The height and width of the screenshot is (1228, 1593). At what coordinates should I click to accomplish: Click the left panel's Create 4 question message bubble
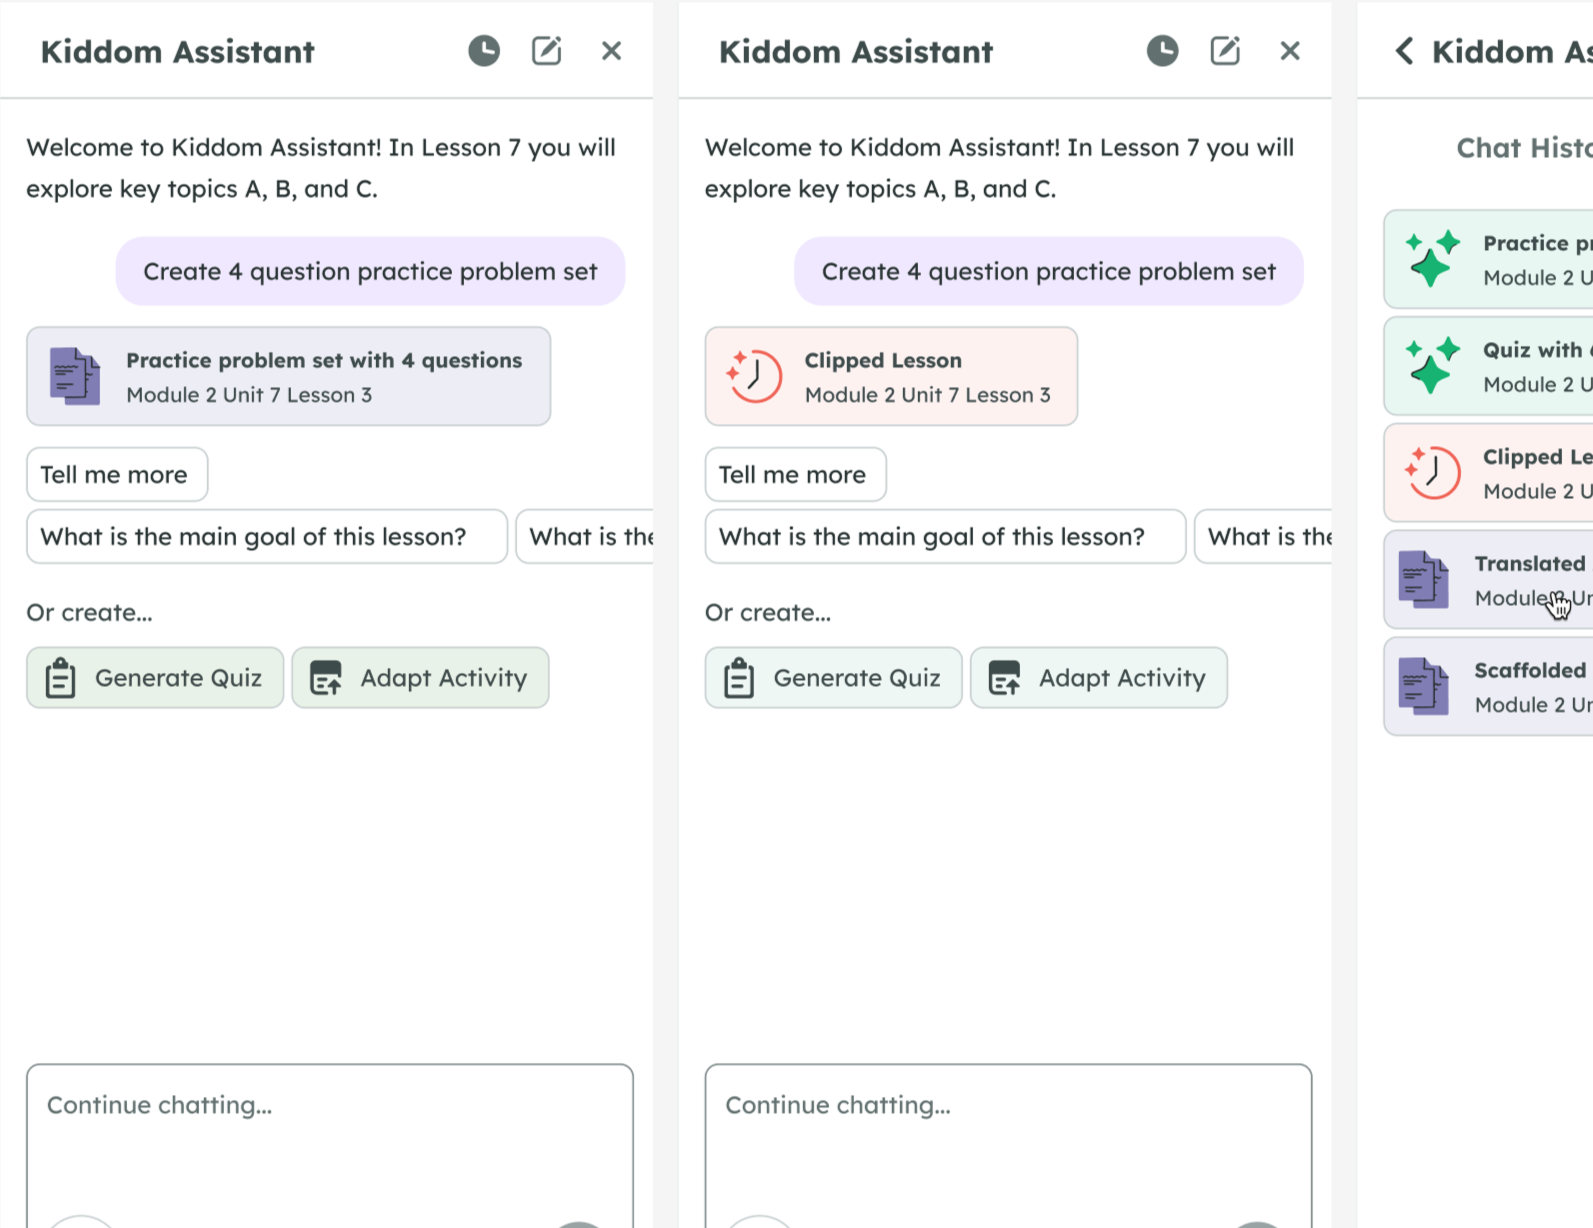[370, 271]
